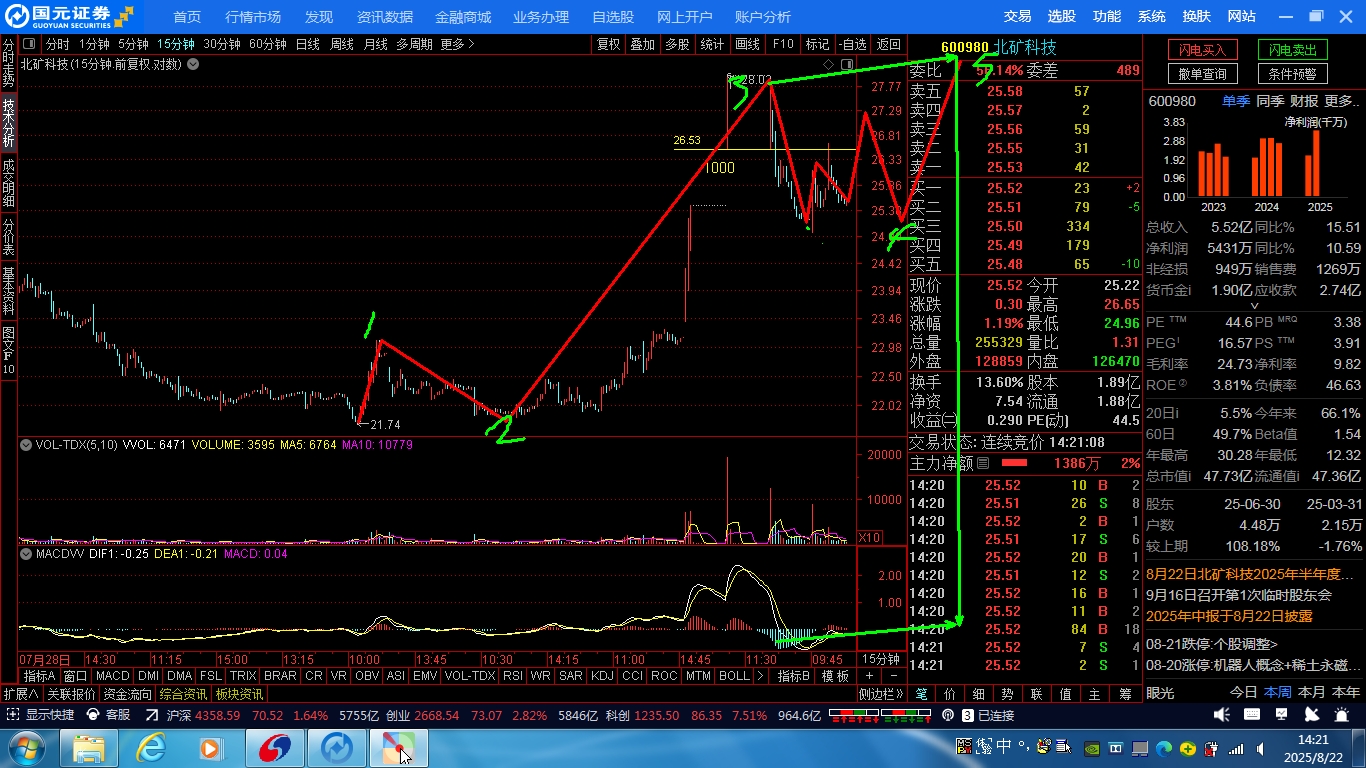The width and height of the screenshot is (1366, 768).
Task: Expand chevron below financial data rows
Action: pos(1254,307)
